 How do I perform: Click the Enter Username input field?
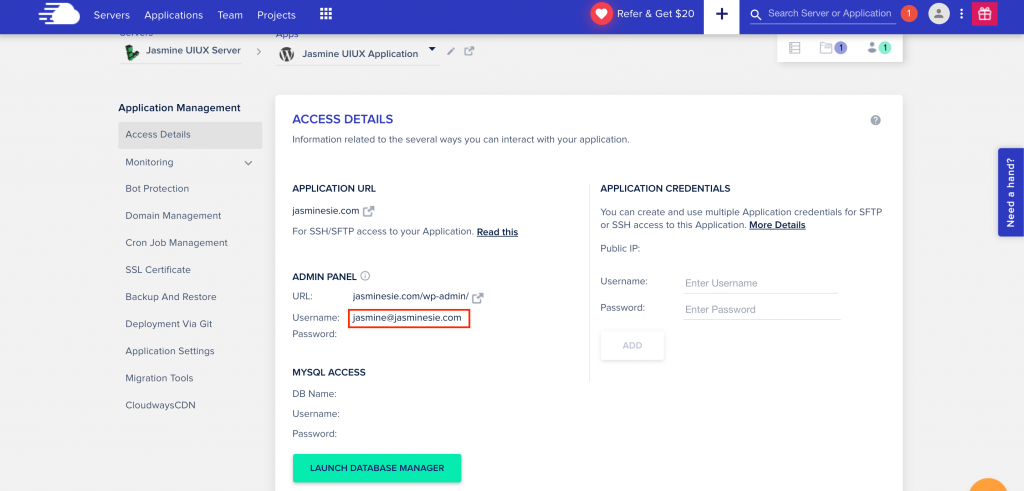(761, 283)
